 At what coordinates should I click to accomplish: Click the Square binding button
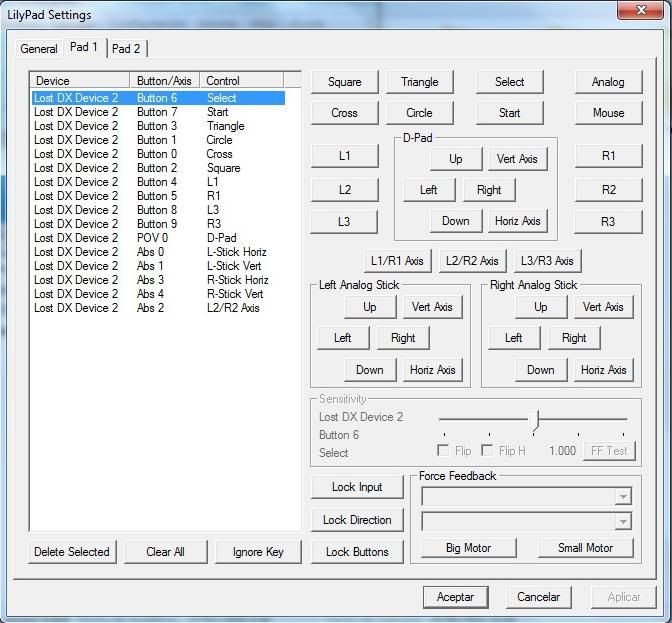[x=345, y=82]
